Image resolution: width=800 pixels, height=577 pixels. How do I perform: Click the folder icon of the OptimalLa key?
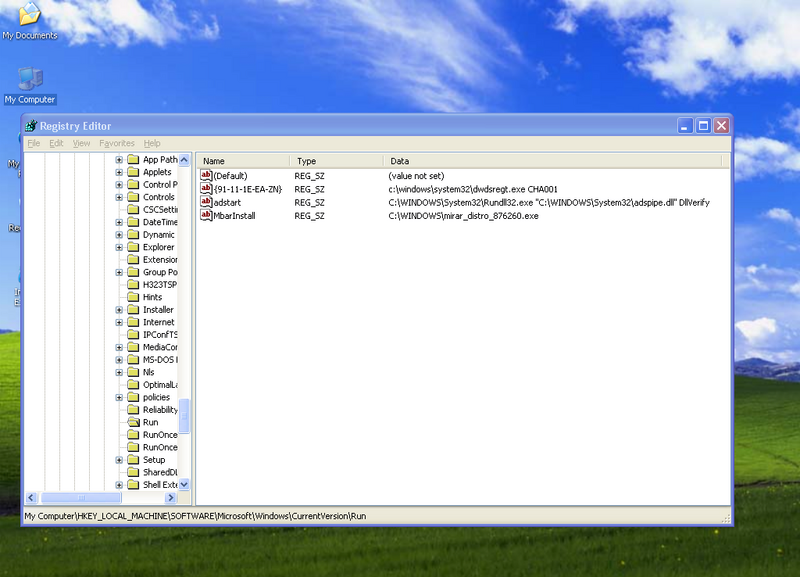pyautogui.click(x=133, y=385)
